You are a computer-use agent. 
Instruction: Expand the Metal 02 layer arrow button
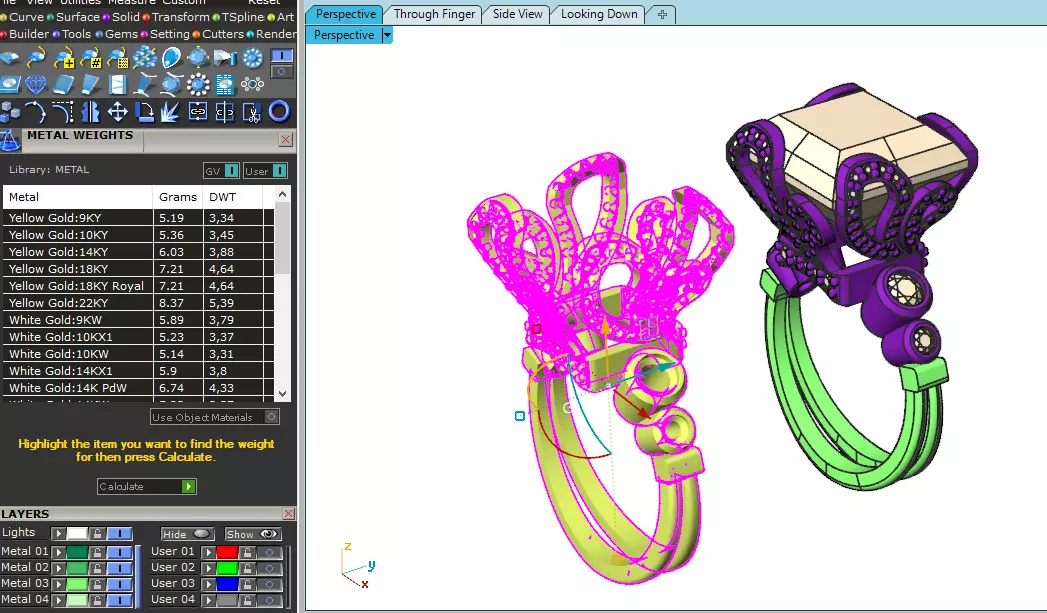[x=59, y=568]
